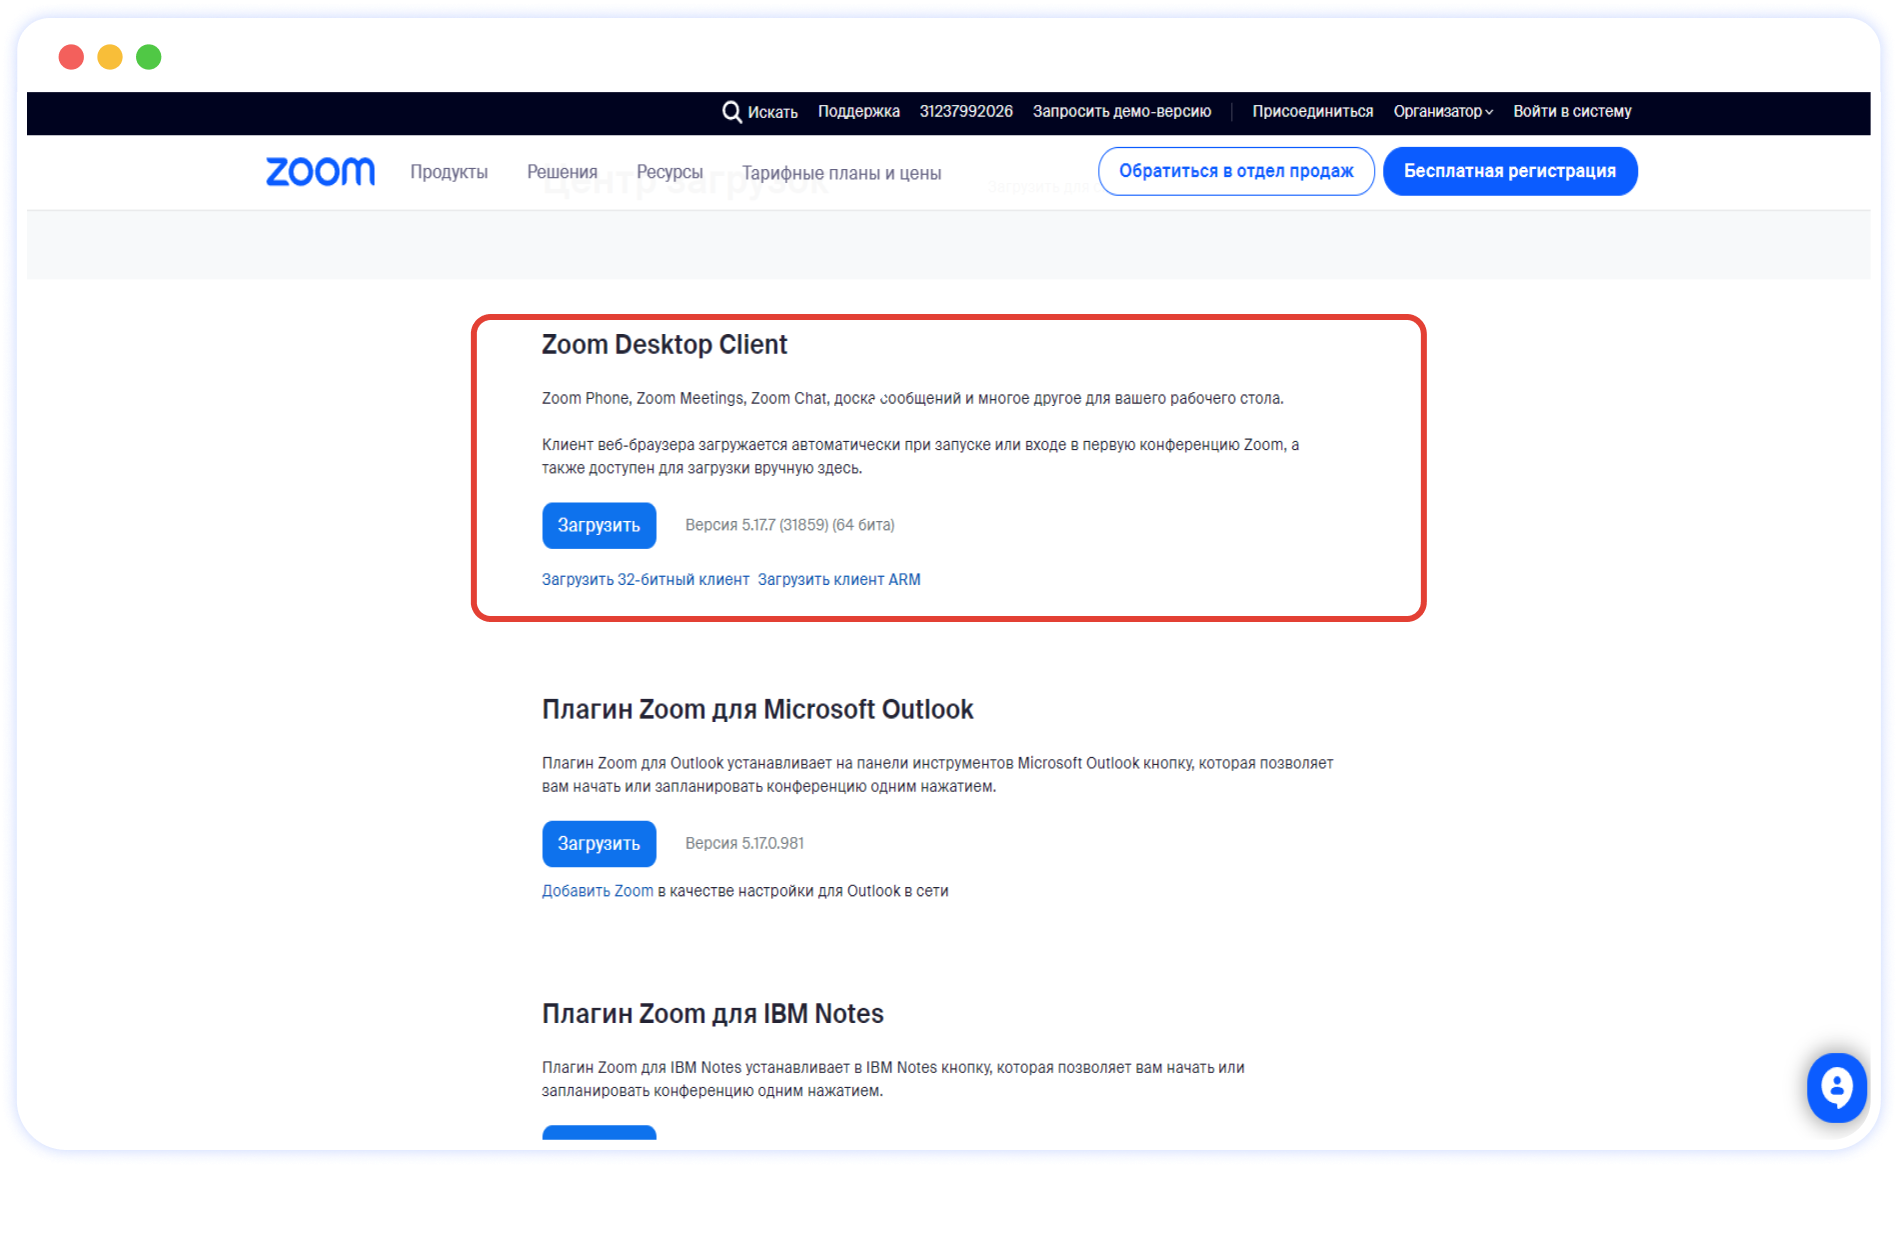This screenshot has height=1234, width=1897.
Task: Click Войти в систему
Action: click(1572, 111)
